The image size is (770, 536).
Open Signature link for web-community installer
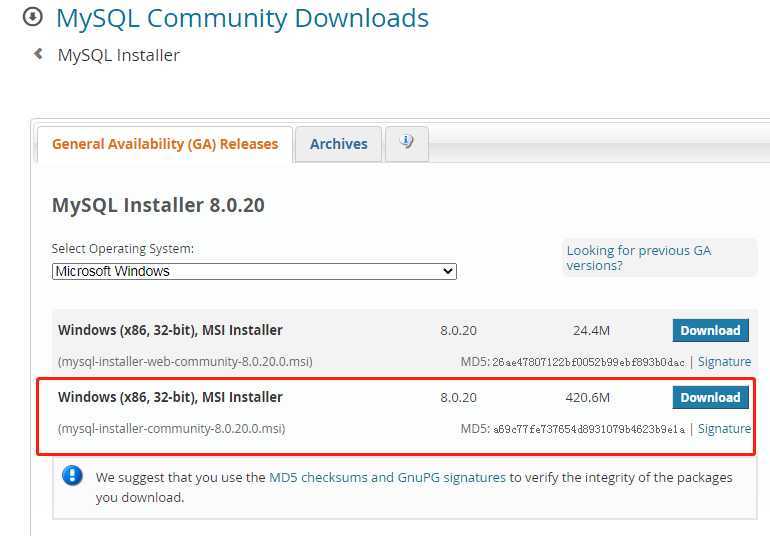724,362
